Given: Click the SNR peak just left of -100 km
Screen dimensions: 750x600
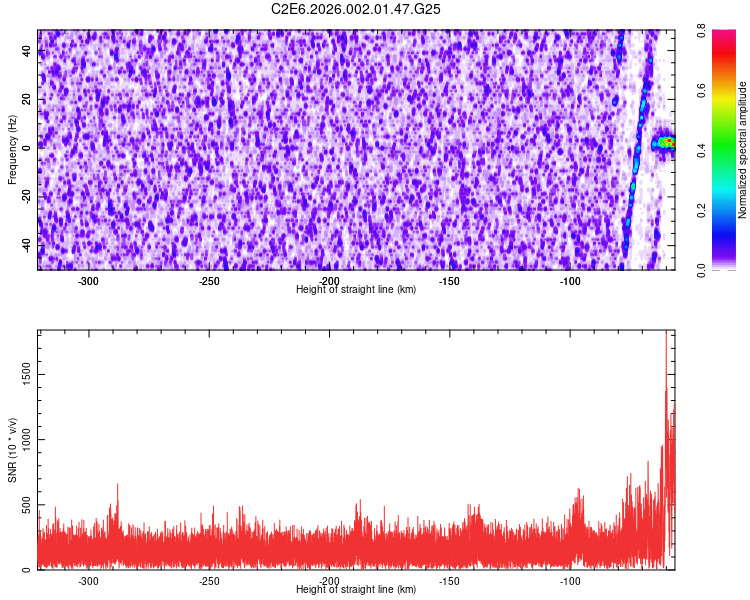Looking at the screenshot, I should pos(579,495).
